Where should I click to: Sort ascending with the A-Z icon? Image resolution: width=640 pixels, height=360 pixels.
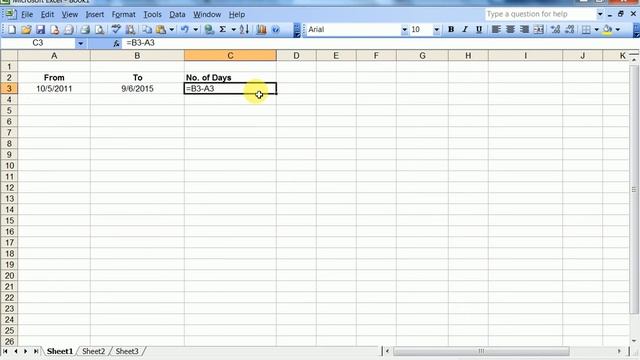(x=244, y=29)
